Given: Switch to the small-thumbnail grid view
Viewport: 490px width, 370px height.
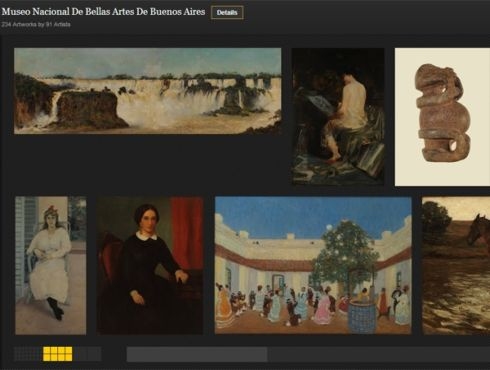Looking at the screenshot, I should 28,354.
